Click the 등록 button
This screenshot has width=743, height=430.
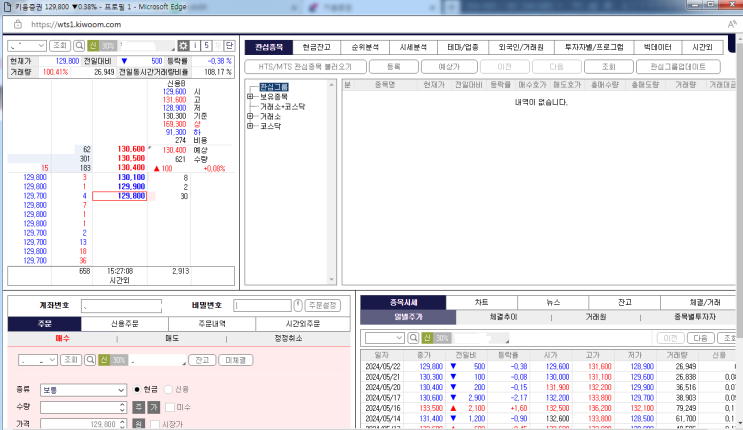(x=394, y=67)
